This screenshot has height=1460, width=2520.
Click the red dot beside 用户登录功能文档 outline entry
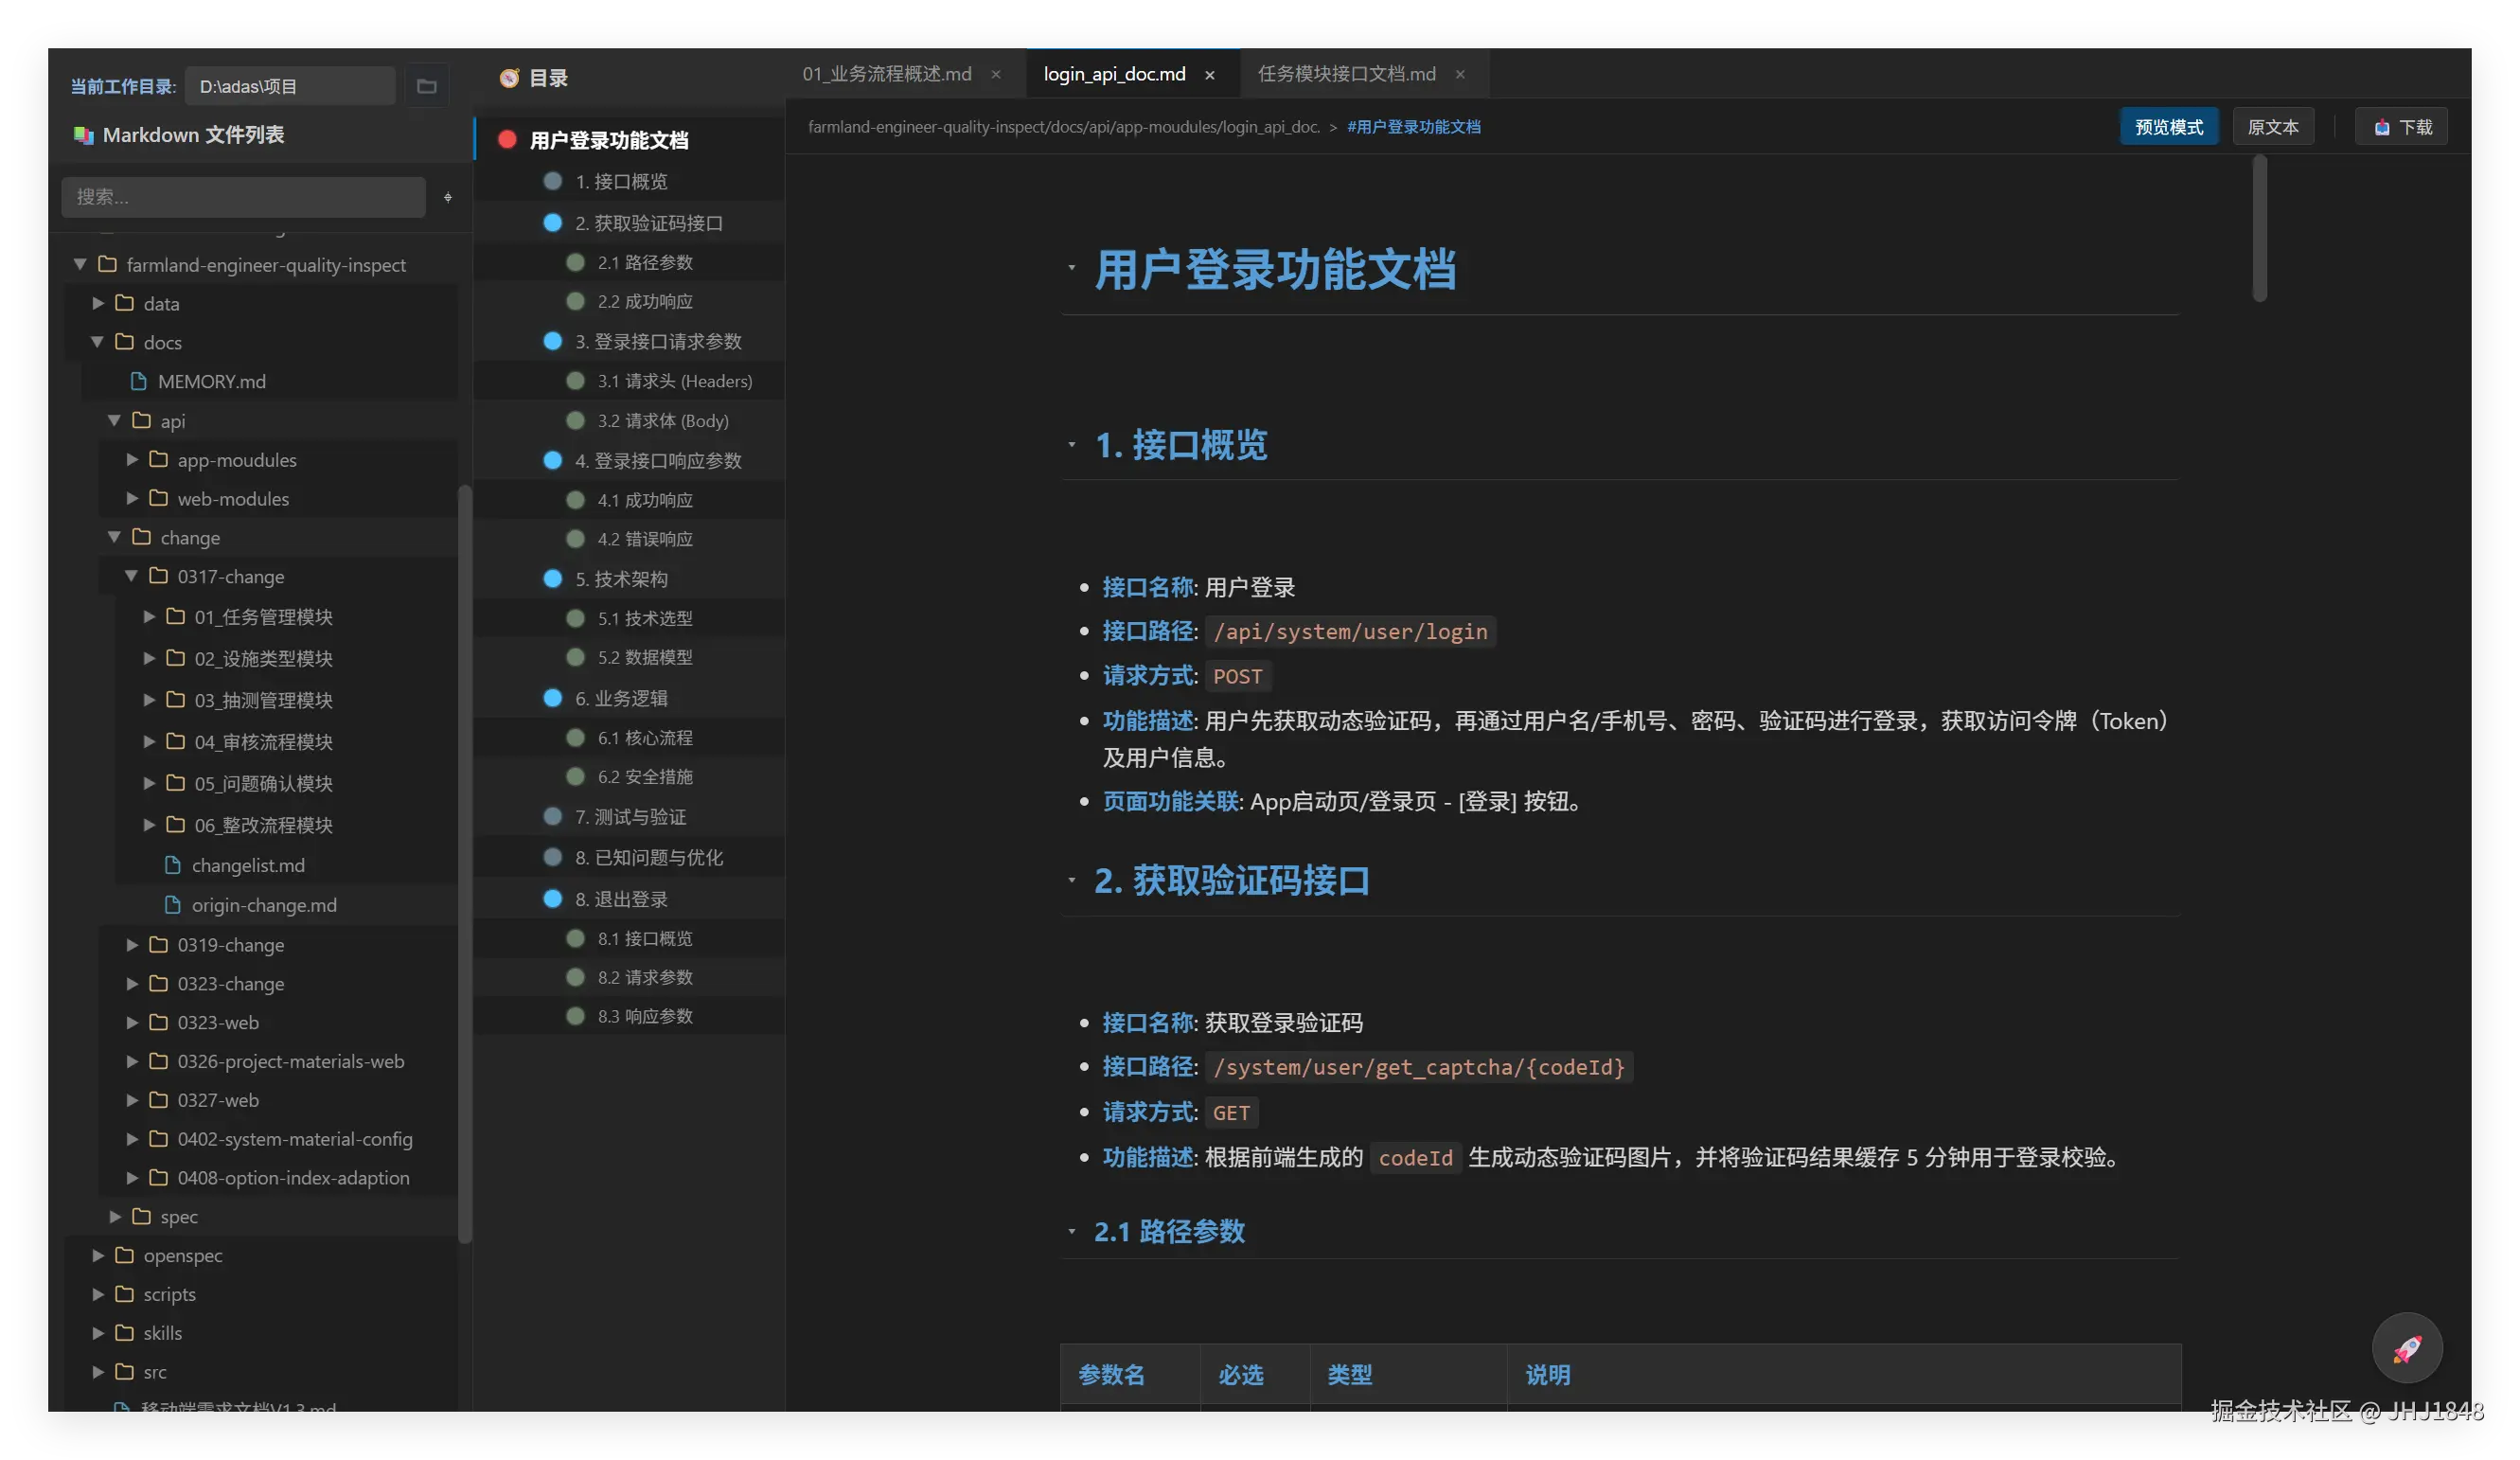[506, 139]
